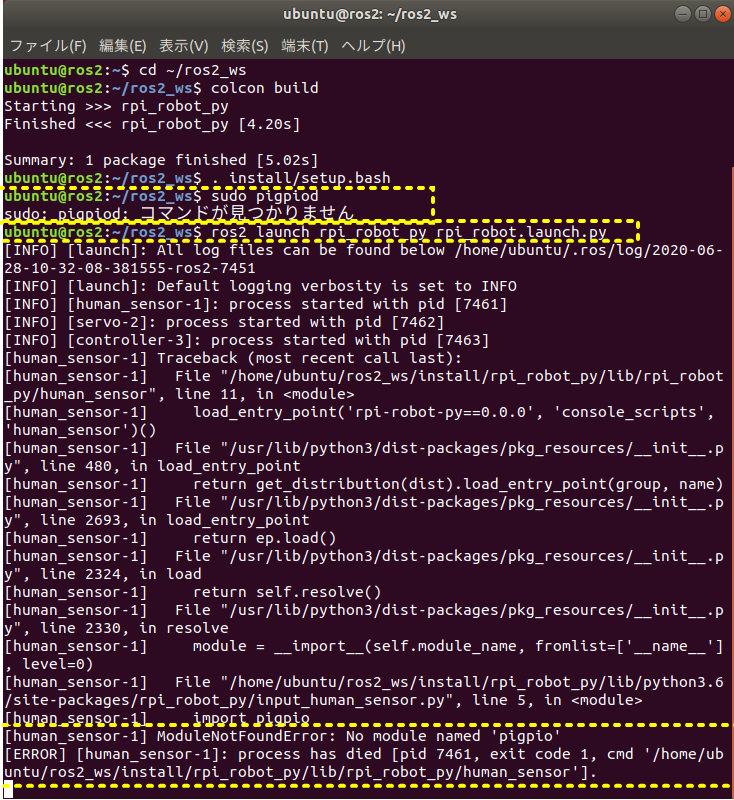Minimize the terminal window

pos(682,14)
